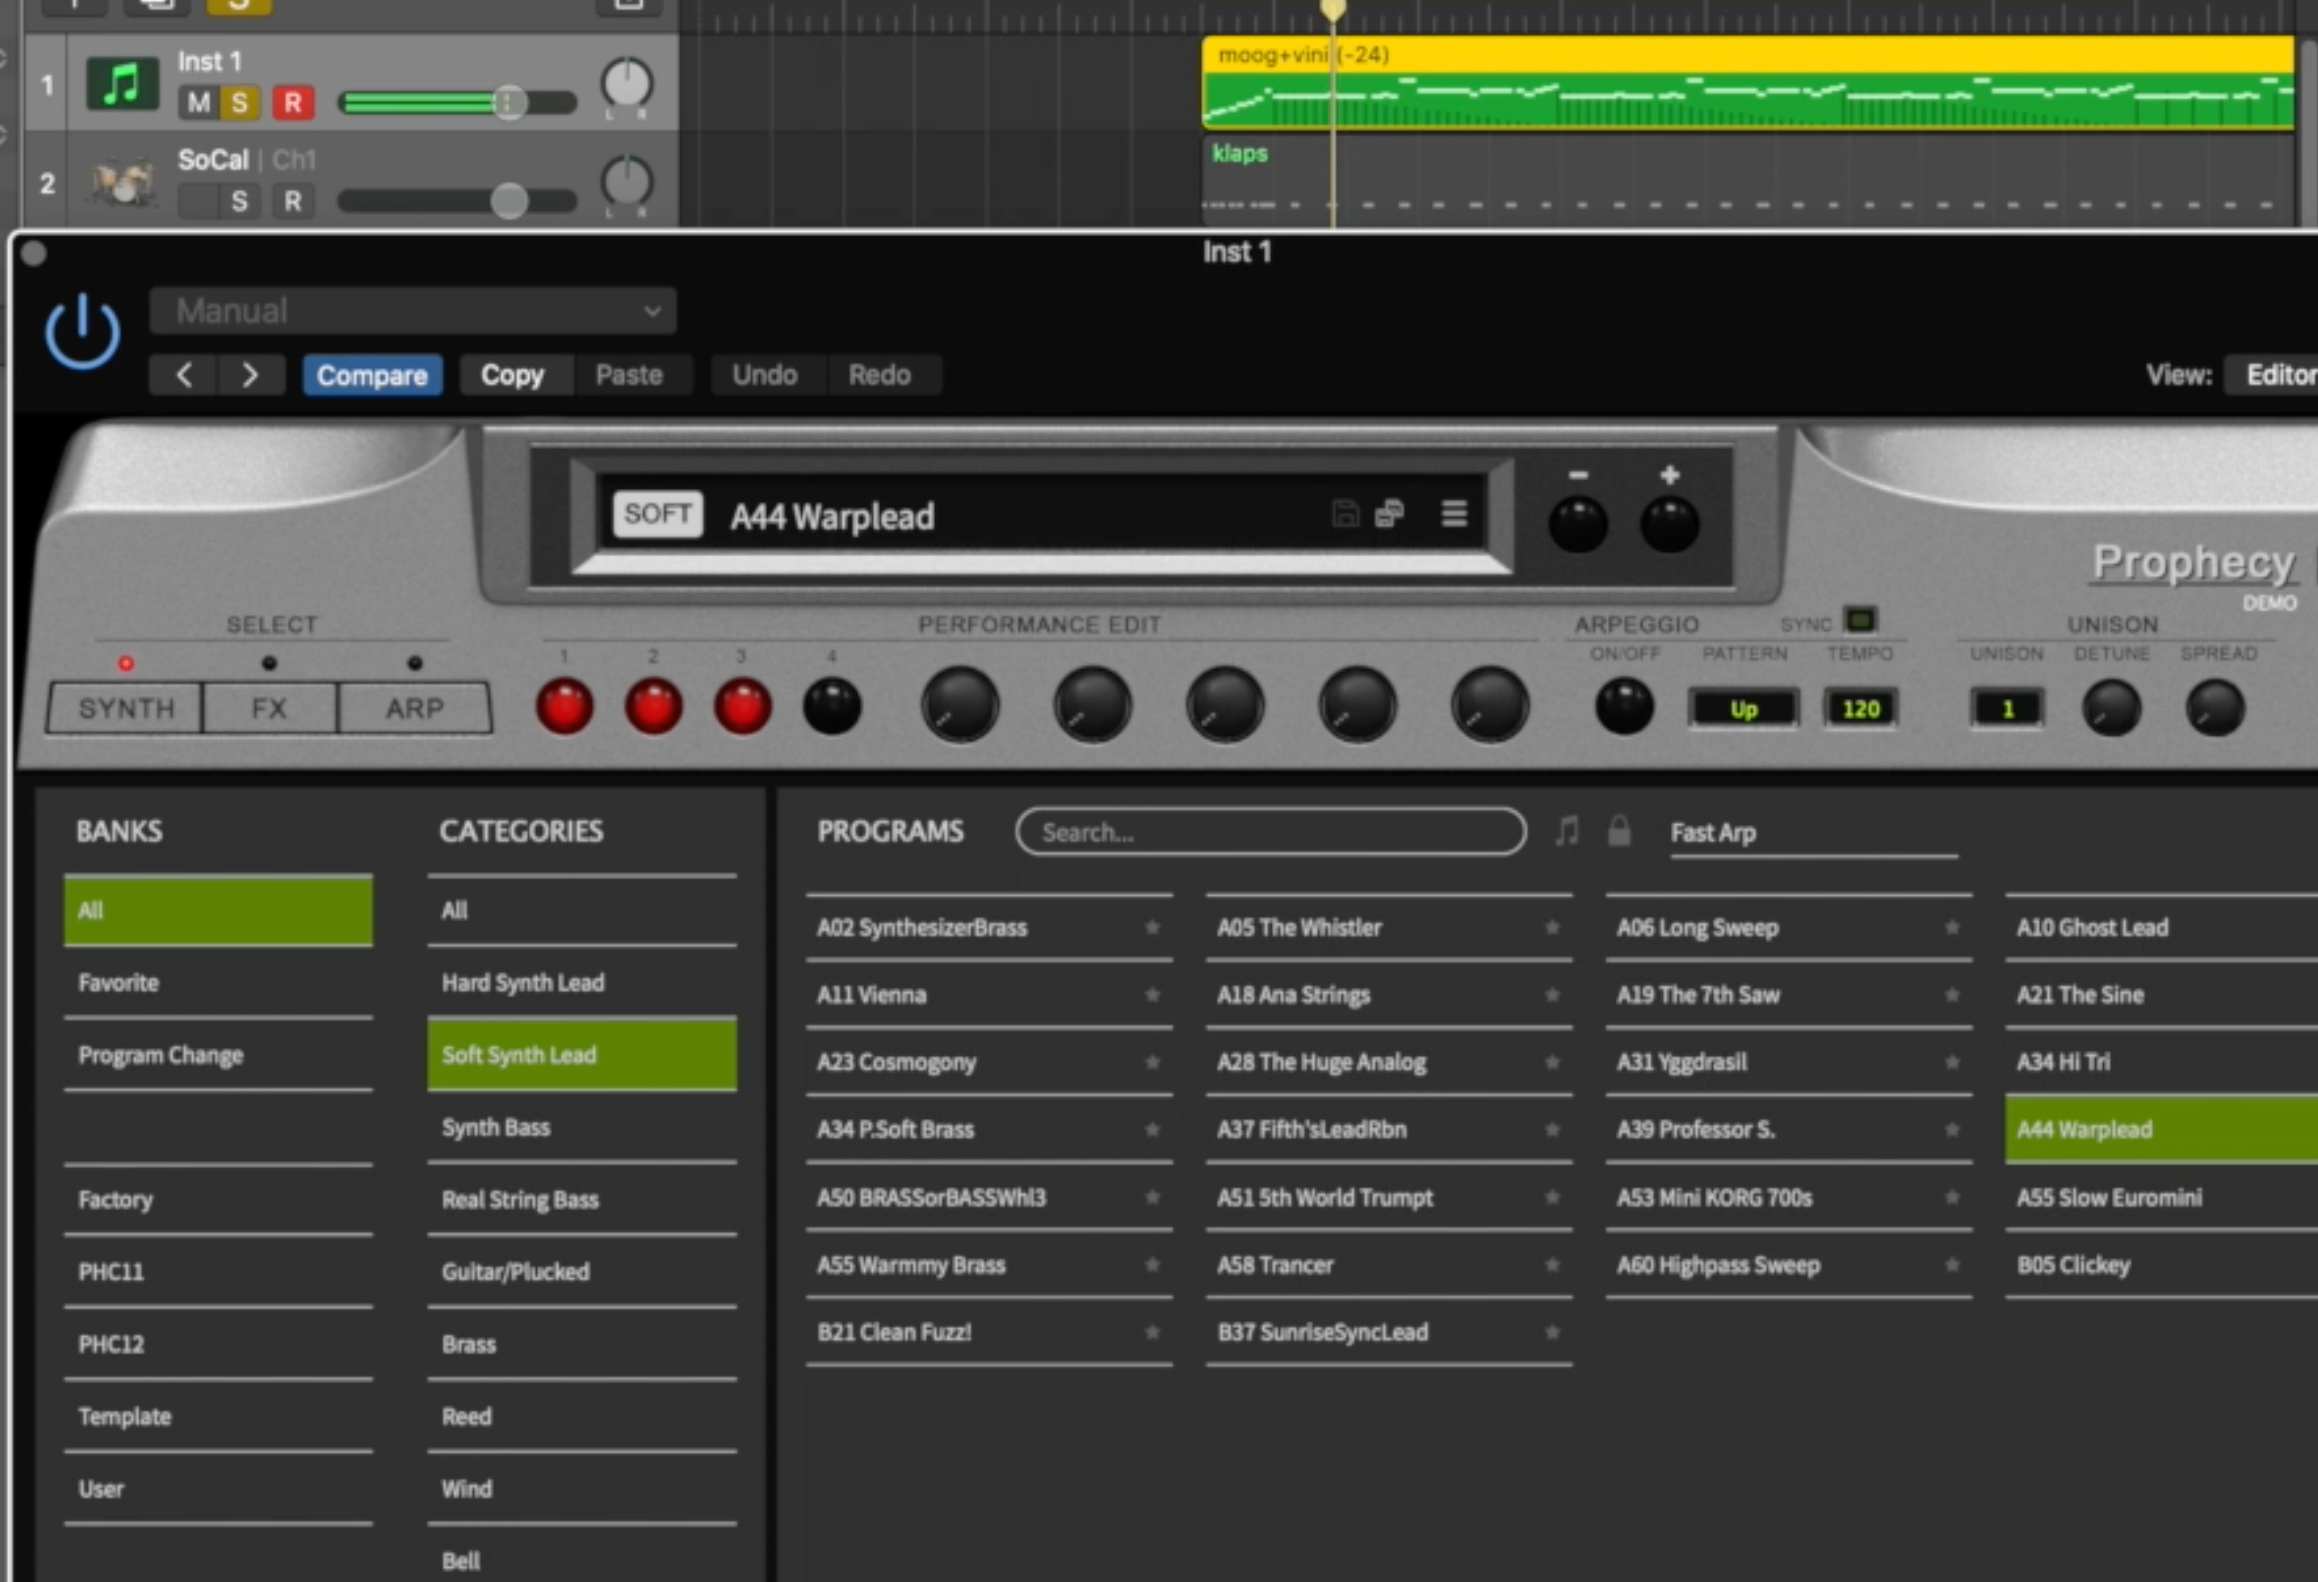Toggle the arpeggio SYNC switch

tap(1860, 620)
